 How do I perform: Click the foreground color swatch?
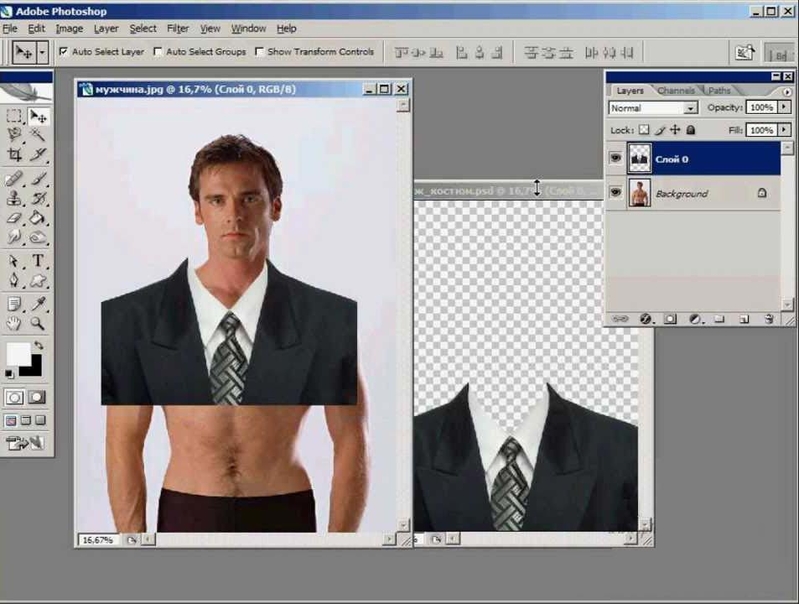click(18, 353)
